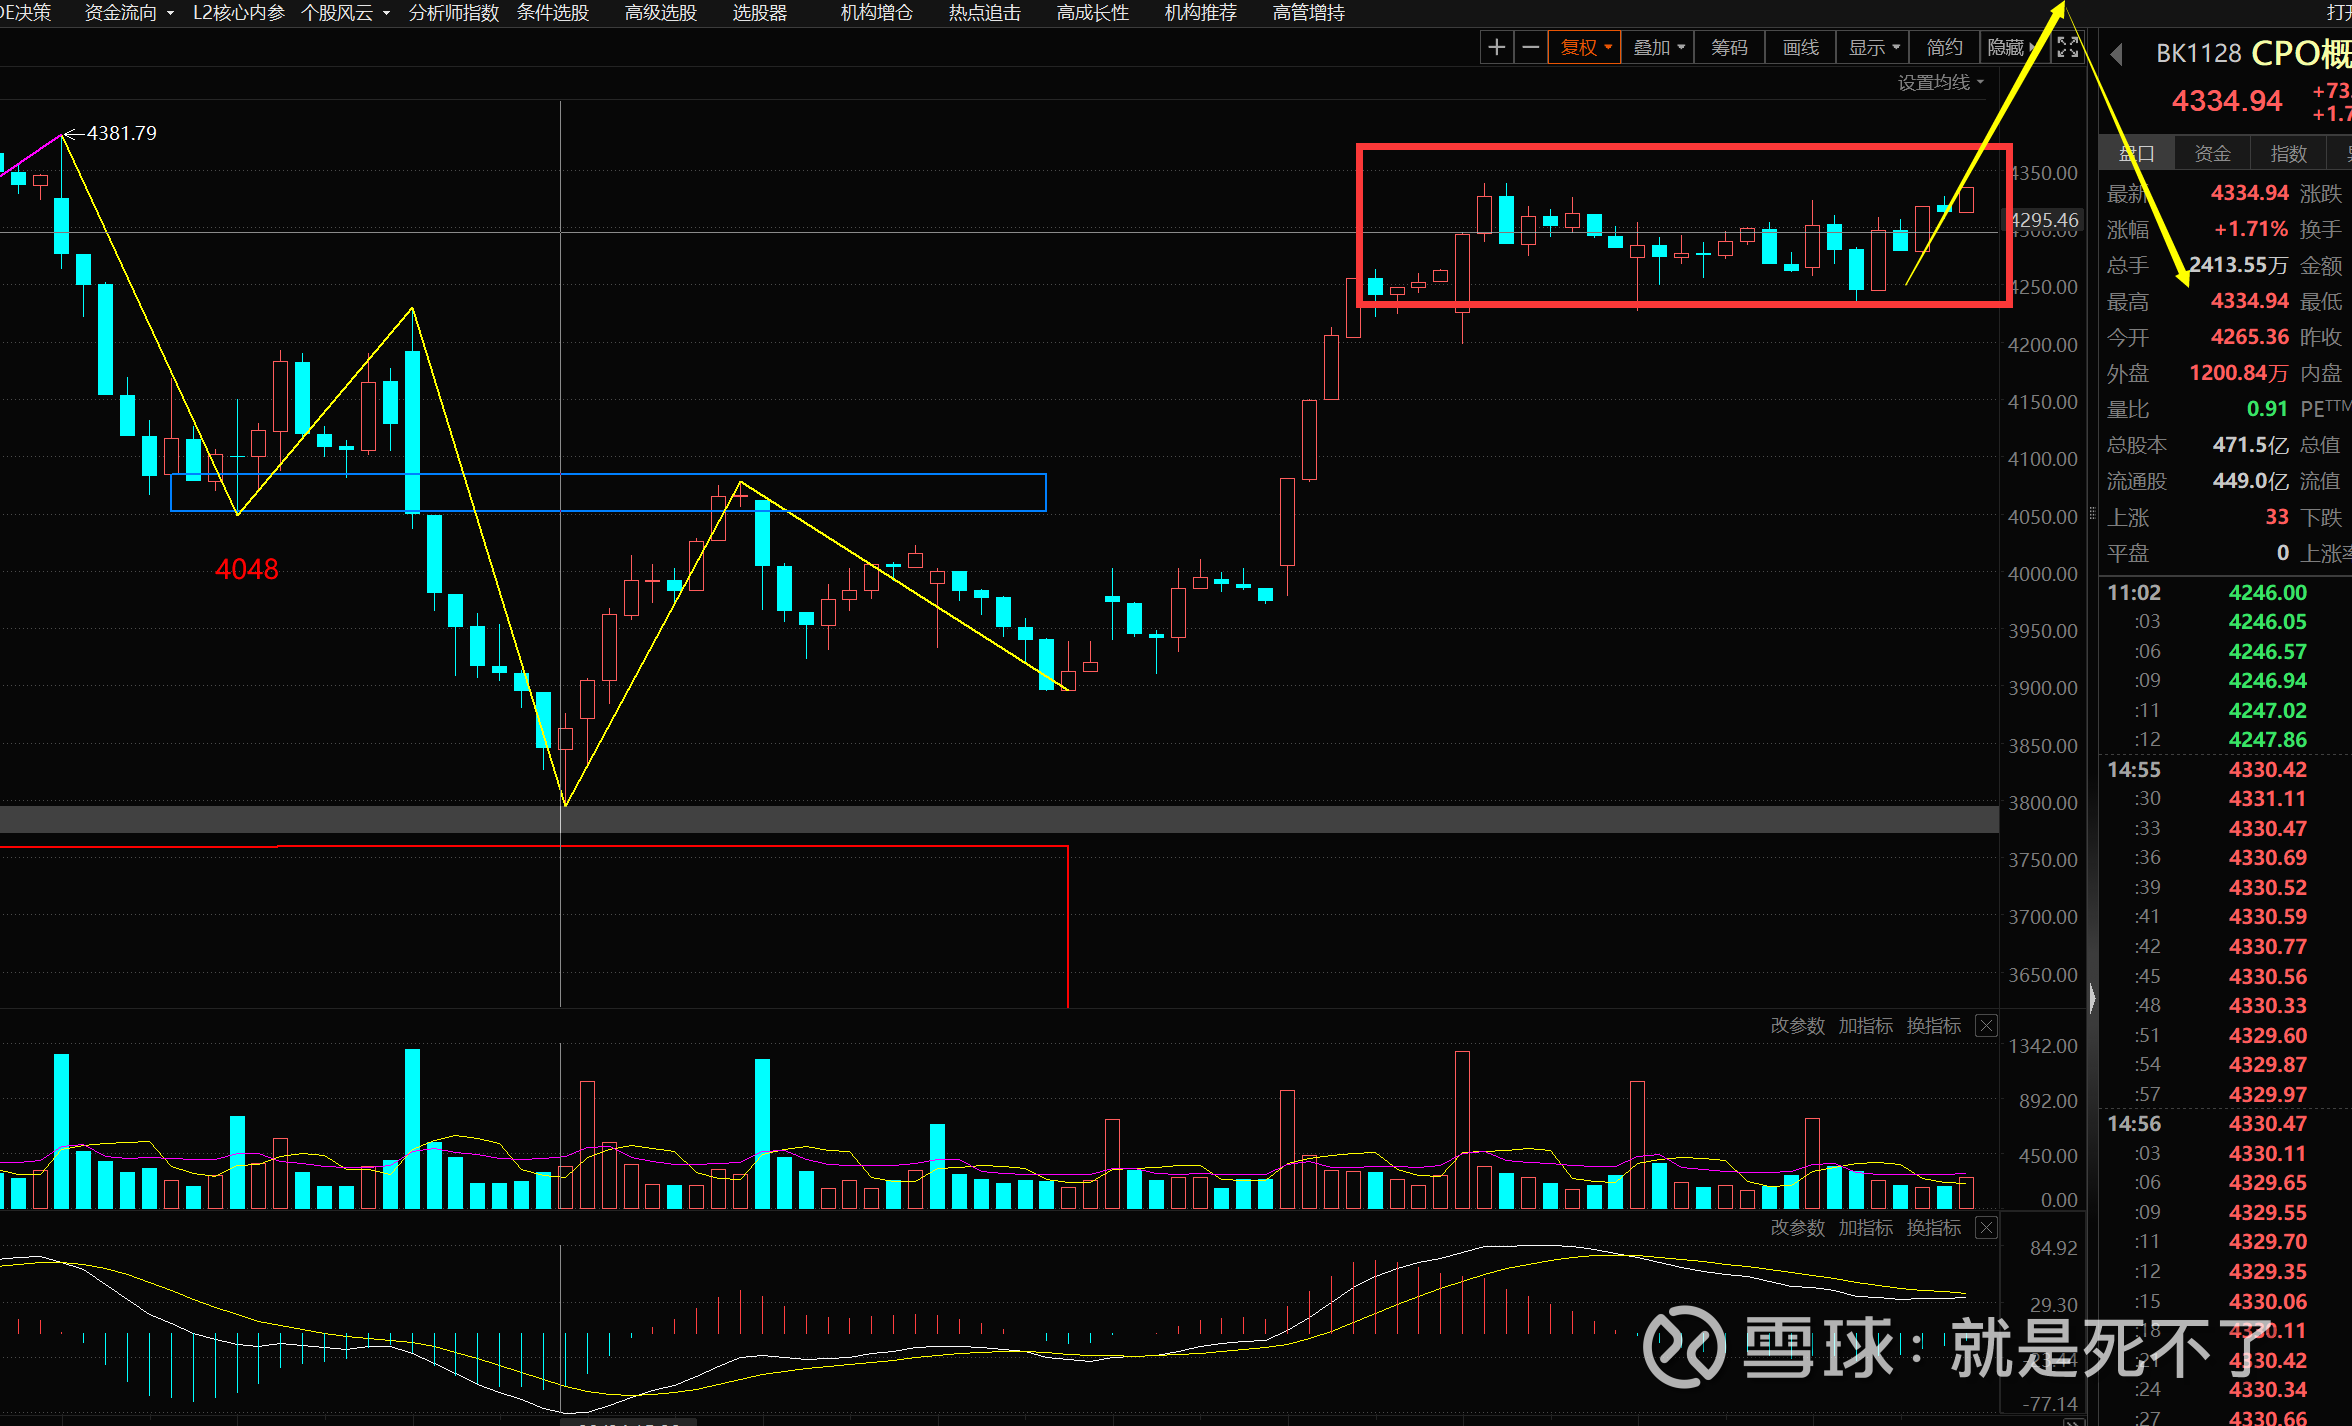Switch to 简约 simple mode
The height and width of the screenshot is (1426, 2352).
(1945, 47)
